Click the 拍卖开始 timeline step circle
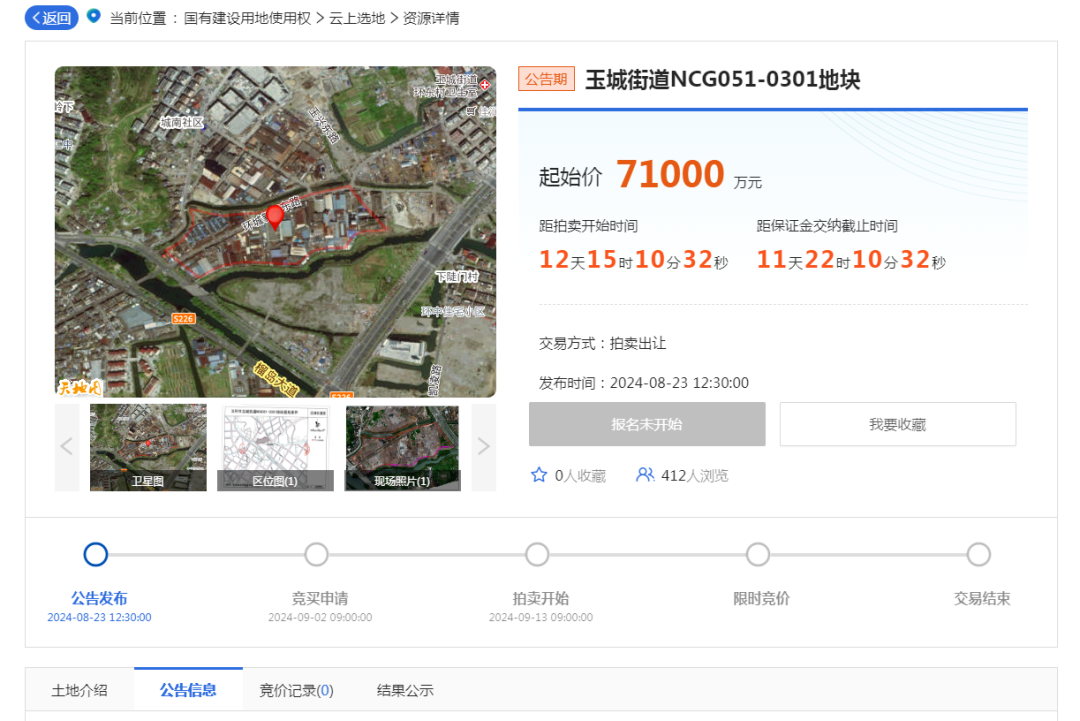1080x721 pixels. pos(538,554)
